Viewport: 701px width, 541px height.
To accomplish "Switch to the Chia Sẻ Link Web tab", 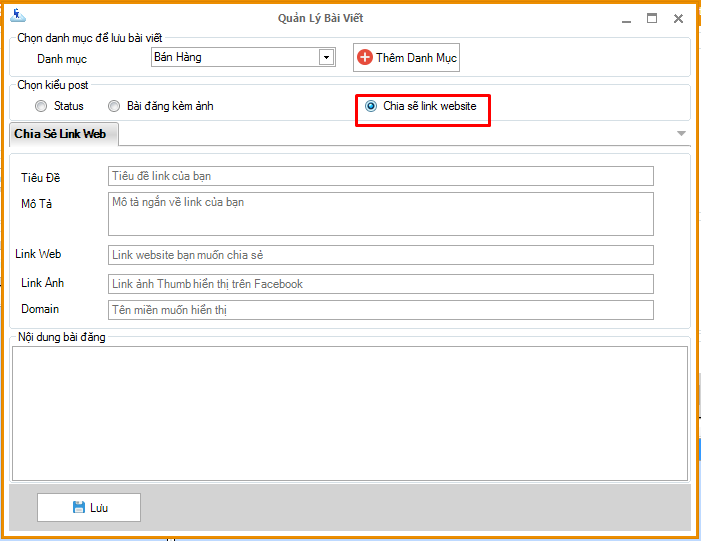I will [64, 134].
